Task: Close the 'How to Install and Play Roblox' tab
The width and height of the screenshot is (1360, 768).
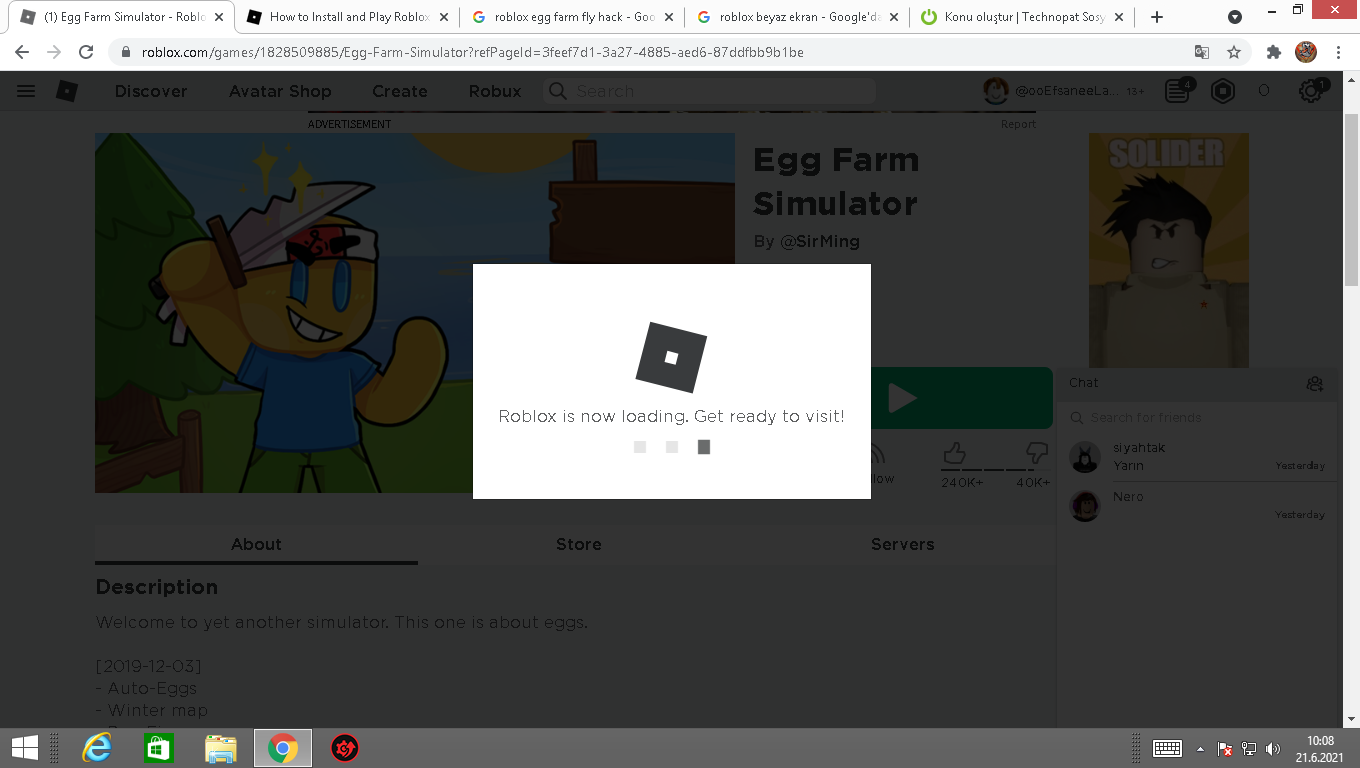Action: (x=444, y=17)
